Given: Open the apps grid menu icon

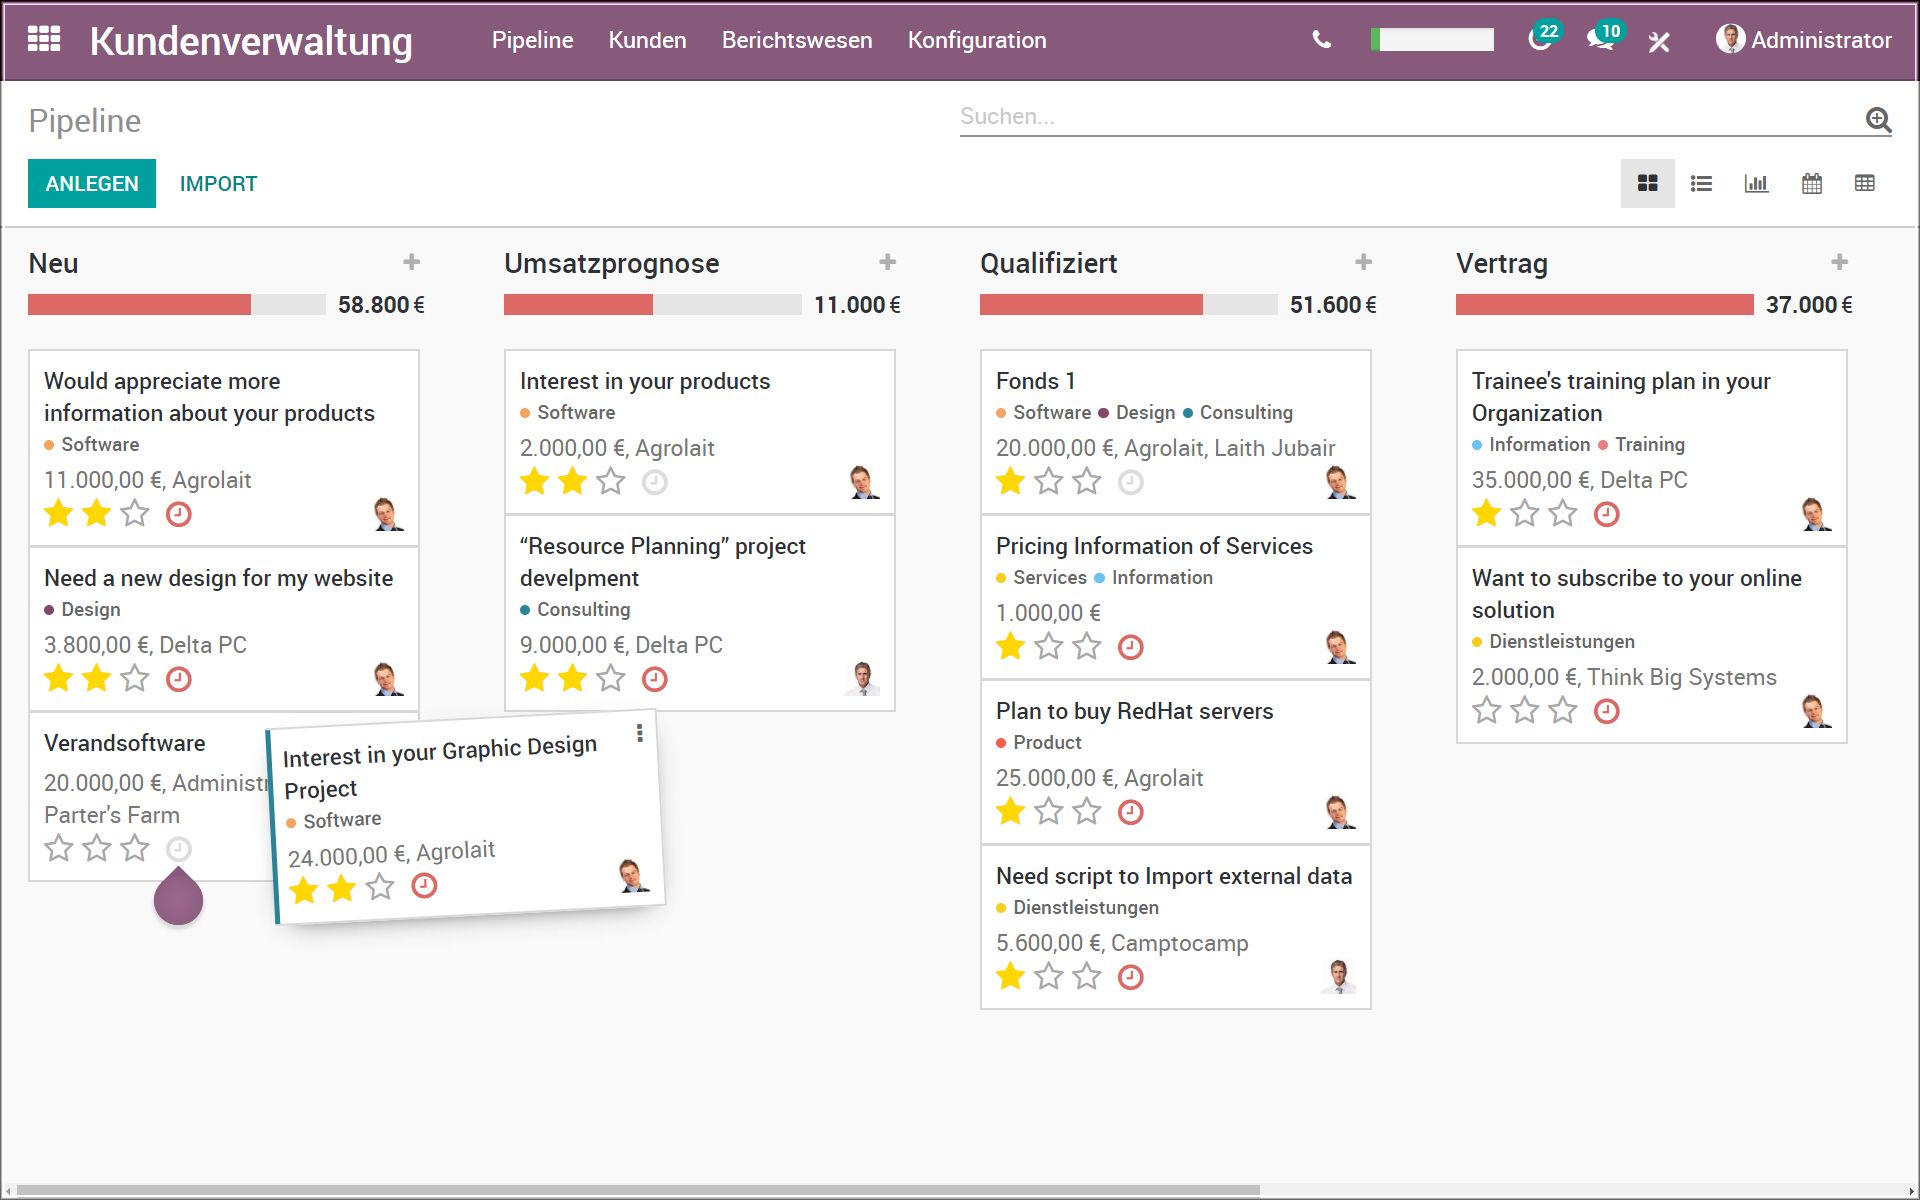Looking at the screenshot, I should click(44, 40).
